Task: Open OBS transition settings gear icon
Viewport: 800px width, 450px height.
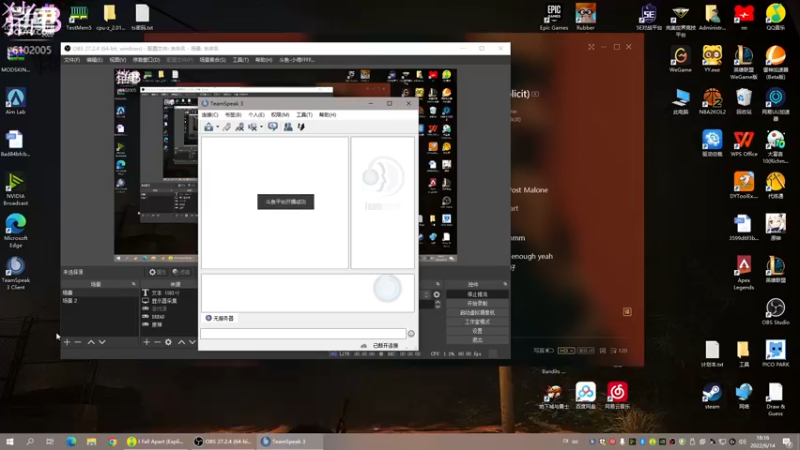Action: 437,294
